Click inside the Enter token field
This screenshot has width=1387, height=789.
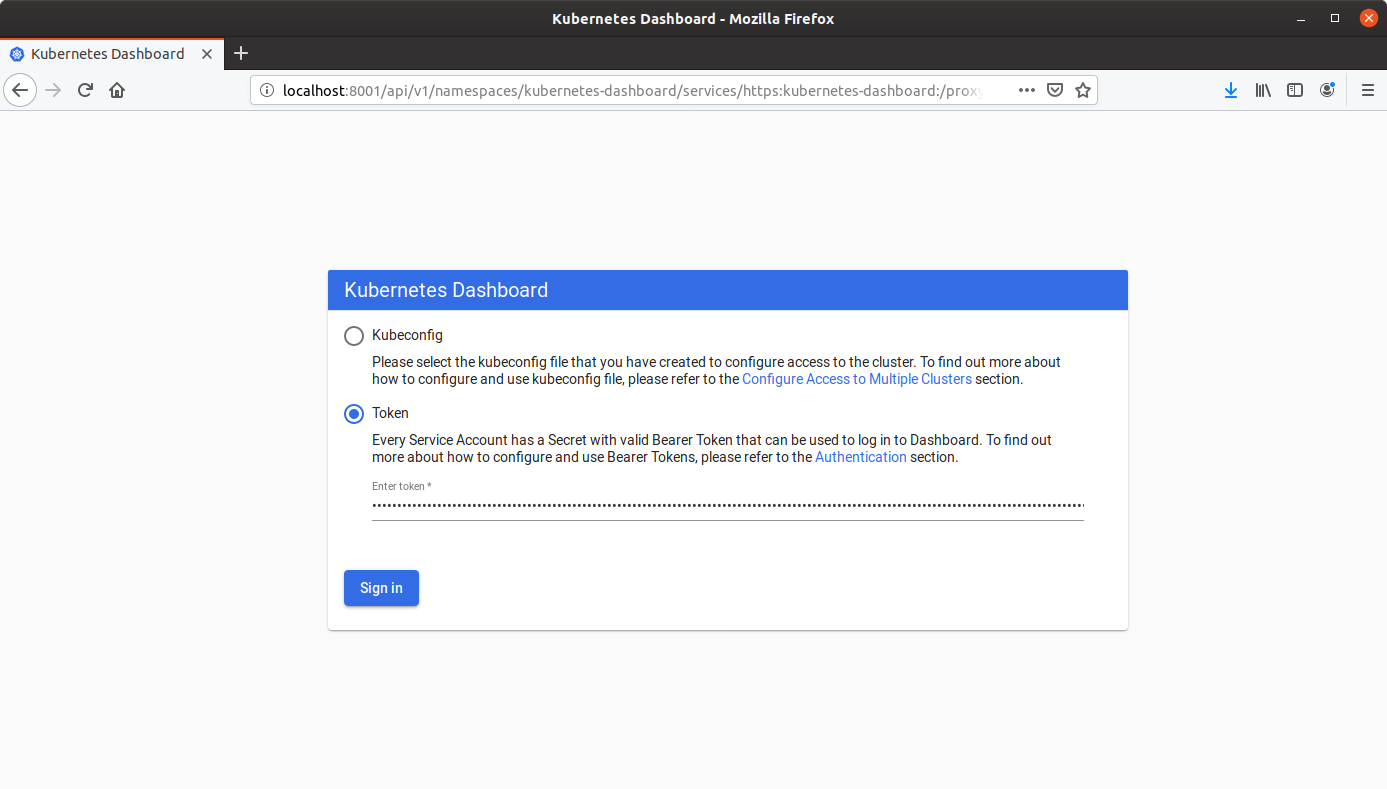(728, 506)
